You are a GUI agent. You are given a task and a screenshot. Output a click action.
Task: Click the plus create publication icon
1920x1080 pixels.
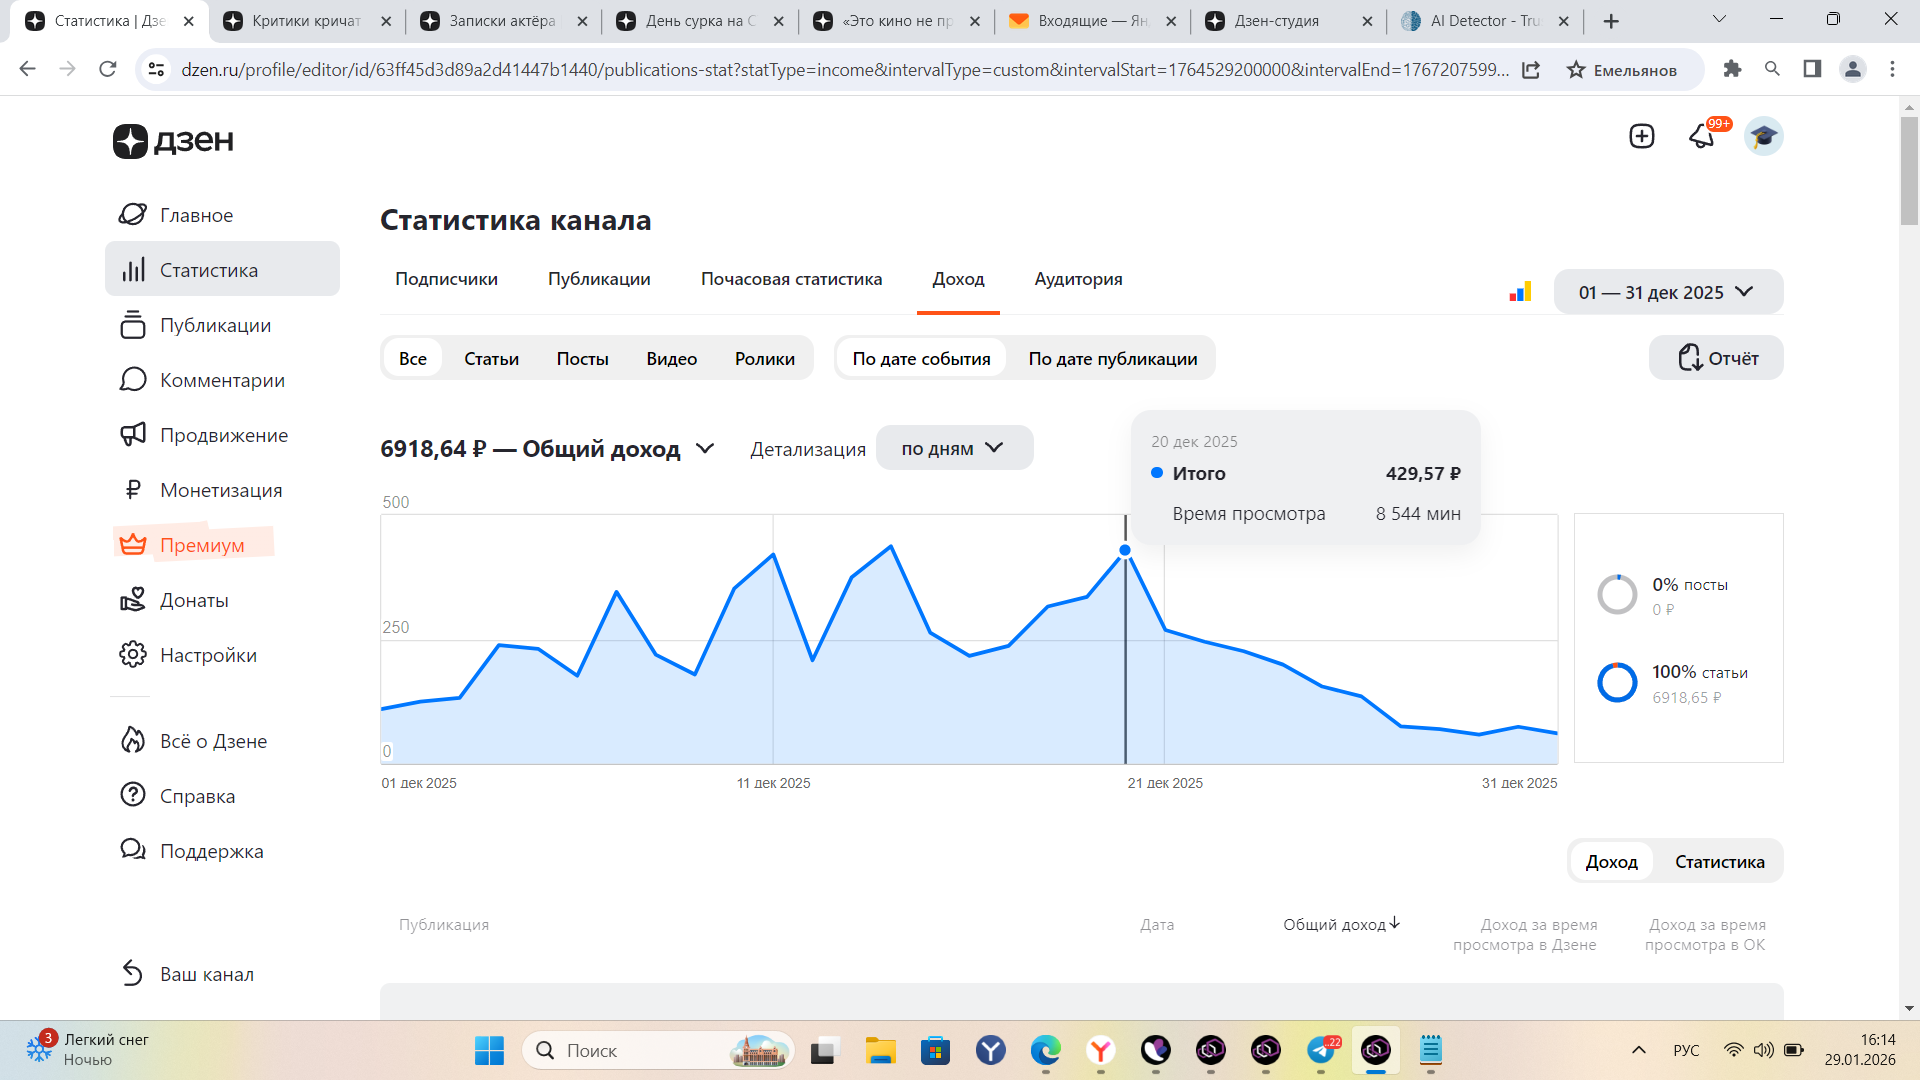pos(1641,136)
